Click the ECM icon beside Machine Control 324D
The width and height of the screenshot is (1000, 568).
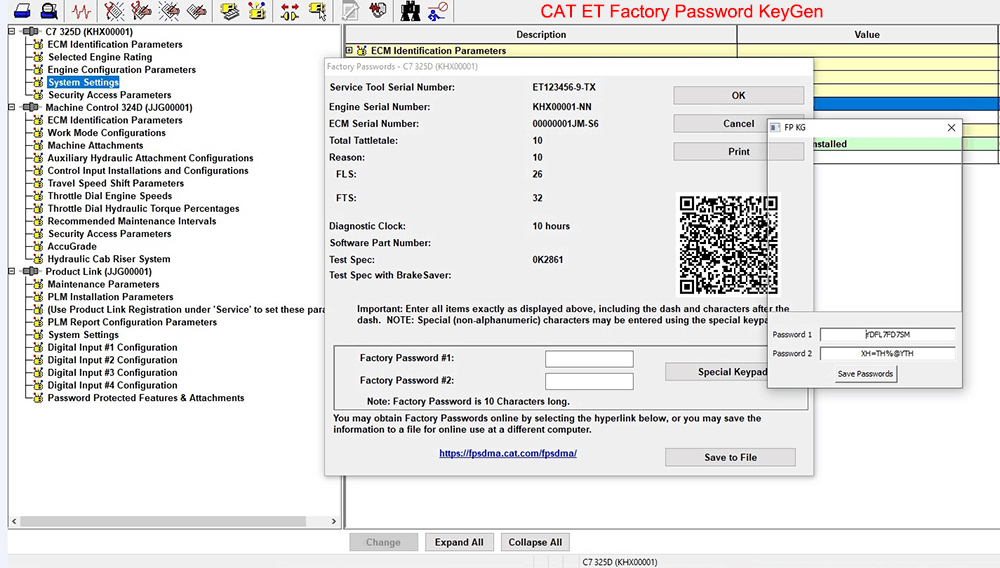click(x=30, y=107)
